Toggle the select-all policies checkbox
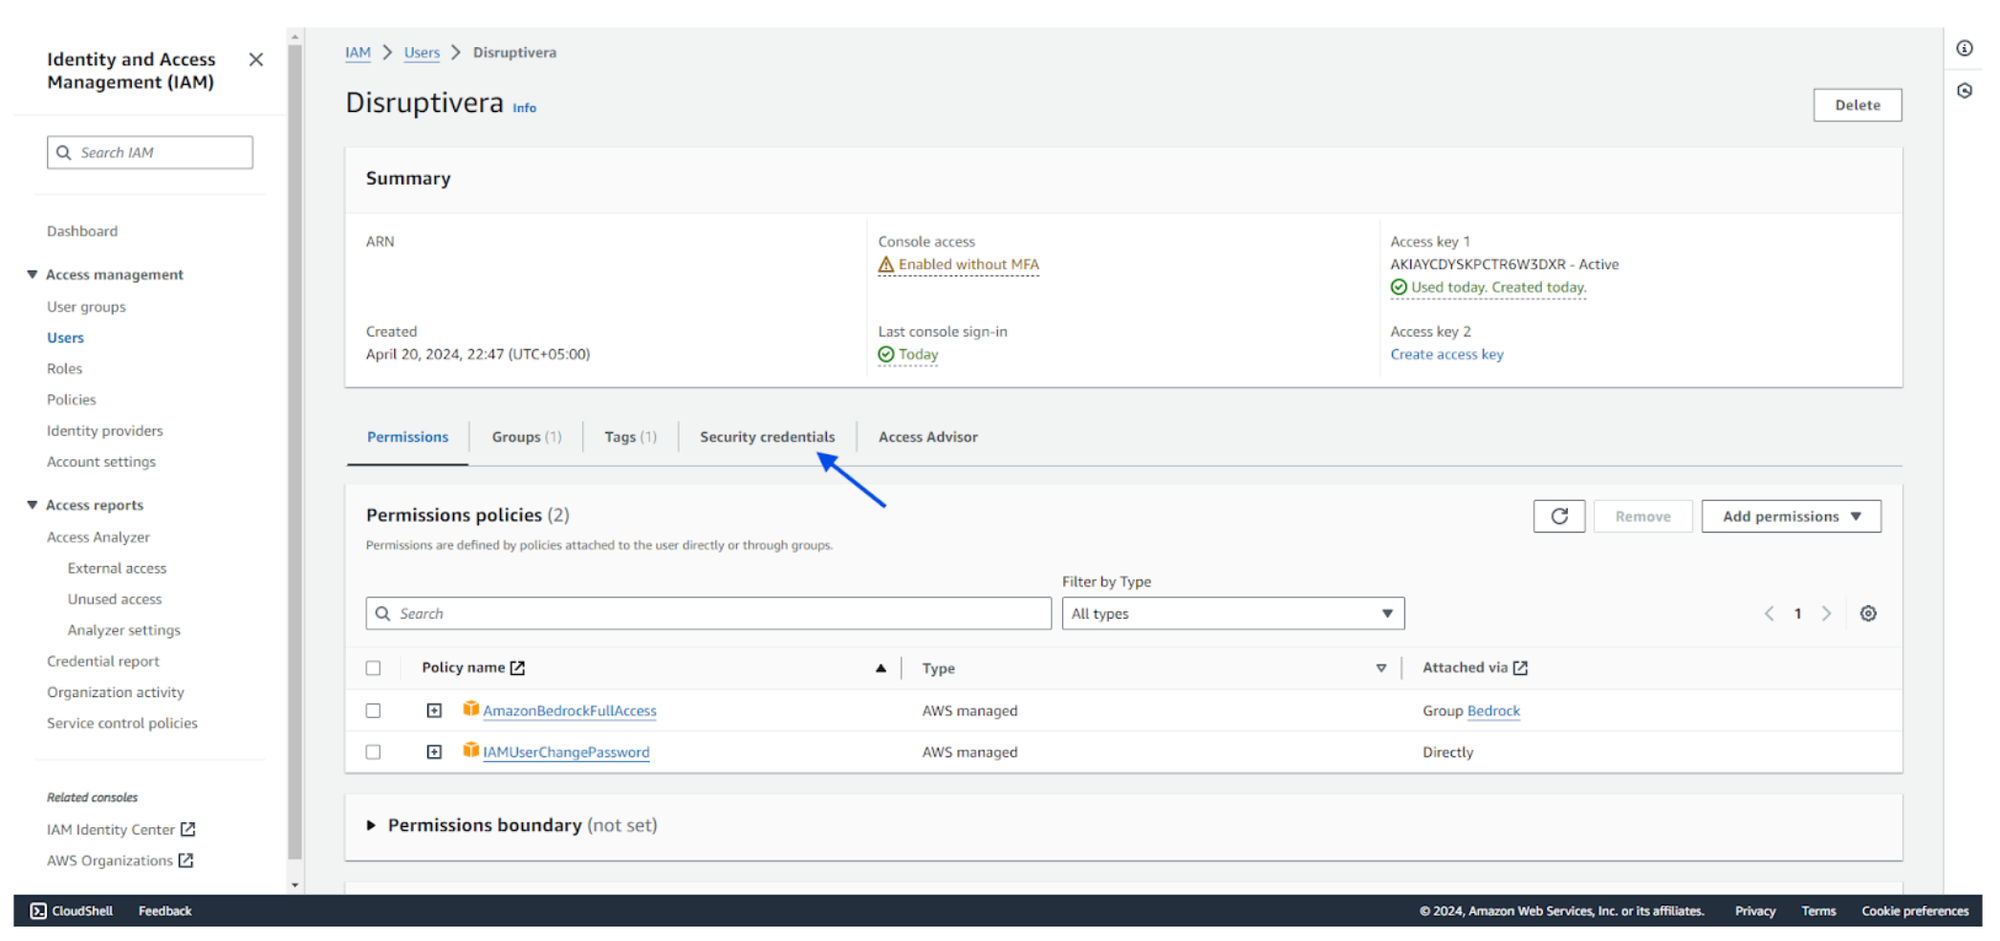Image resolution: width=2000 pixels, height=941 pixels. (x=373, y=668)
